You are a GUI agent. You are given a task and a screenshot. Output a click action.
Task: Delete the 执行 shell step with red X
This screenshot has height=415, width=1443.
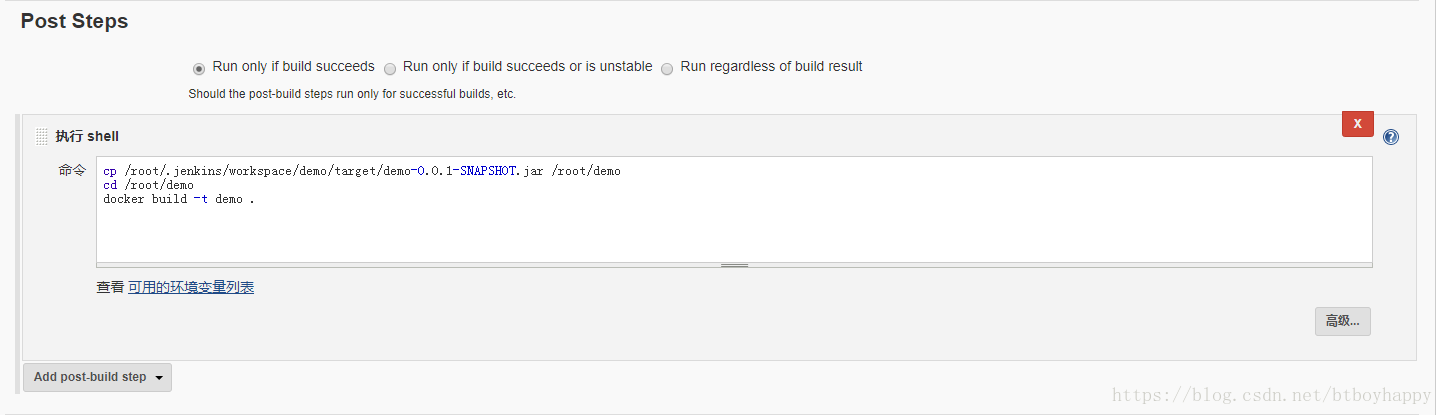point(1357,124)
